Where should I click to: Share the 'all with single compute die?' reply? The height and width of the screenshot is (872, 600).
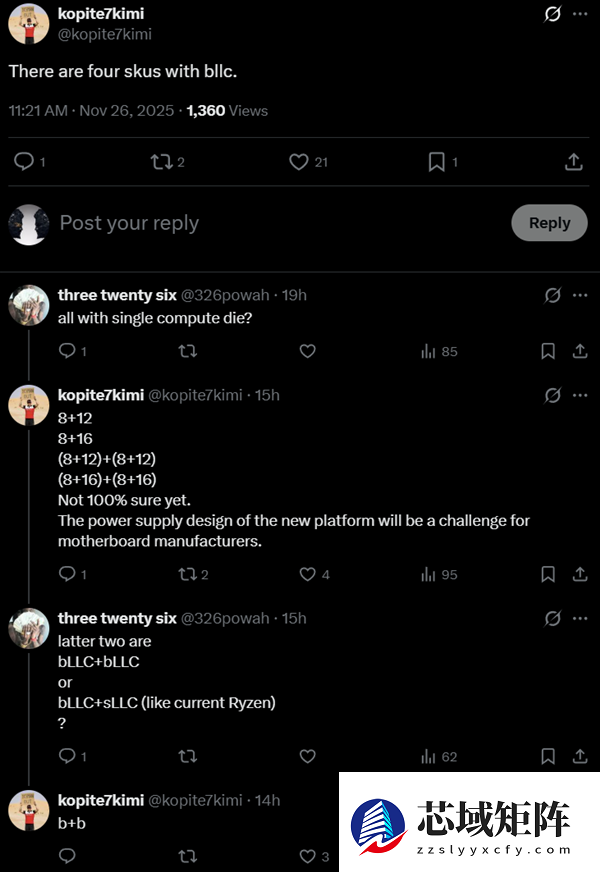tap(580, 351)
